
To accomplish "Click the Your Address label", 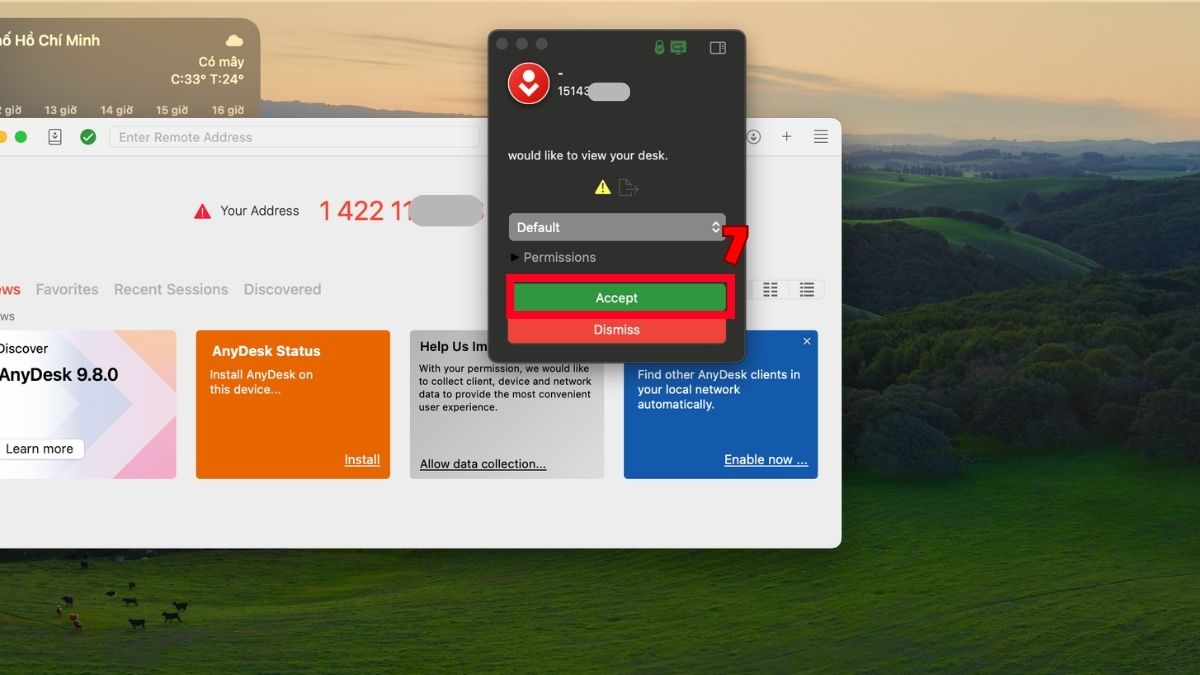I will tap(260, 211).
